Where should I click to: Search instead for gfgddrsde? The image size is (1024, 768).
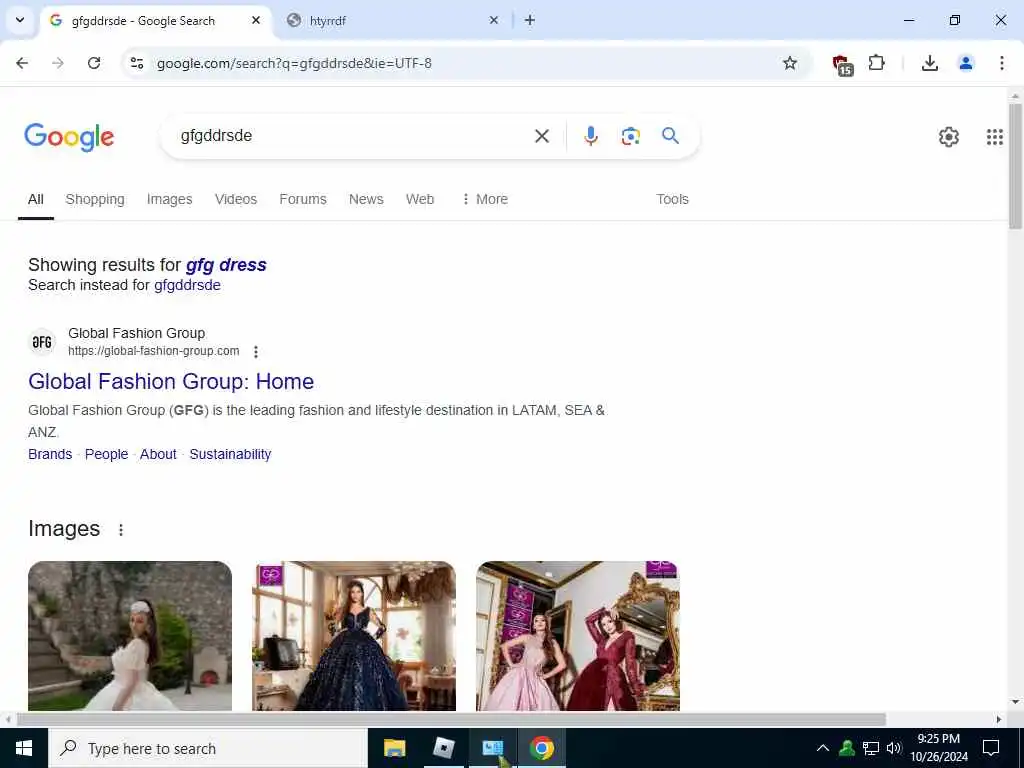point(187,285)
